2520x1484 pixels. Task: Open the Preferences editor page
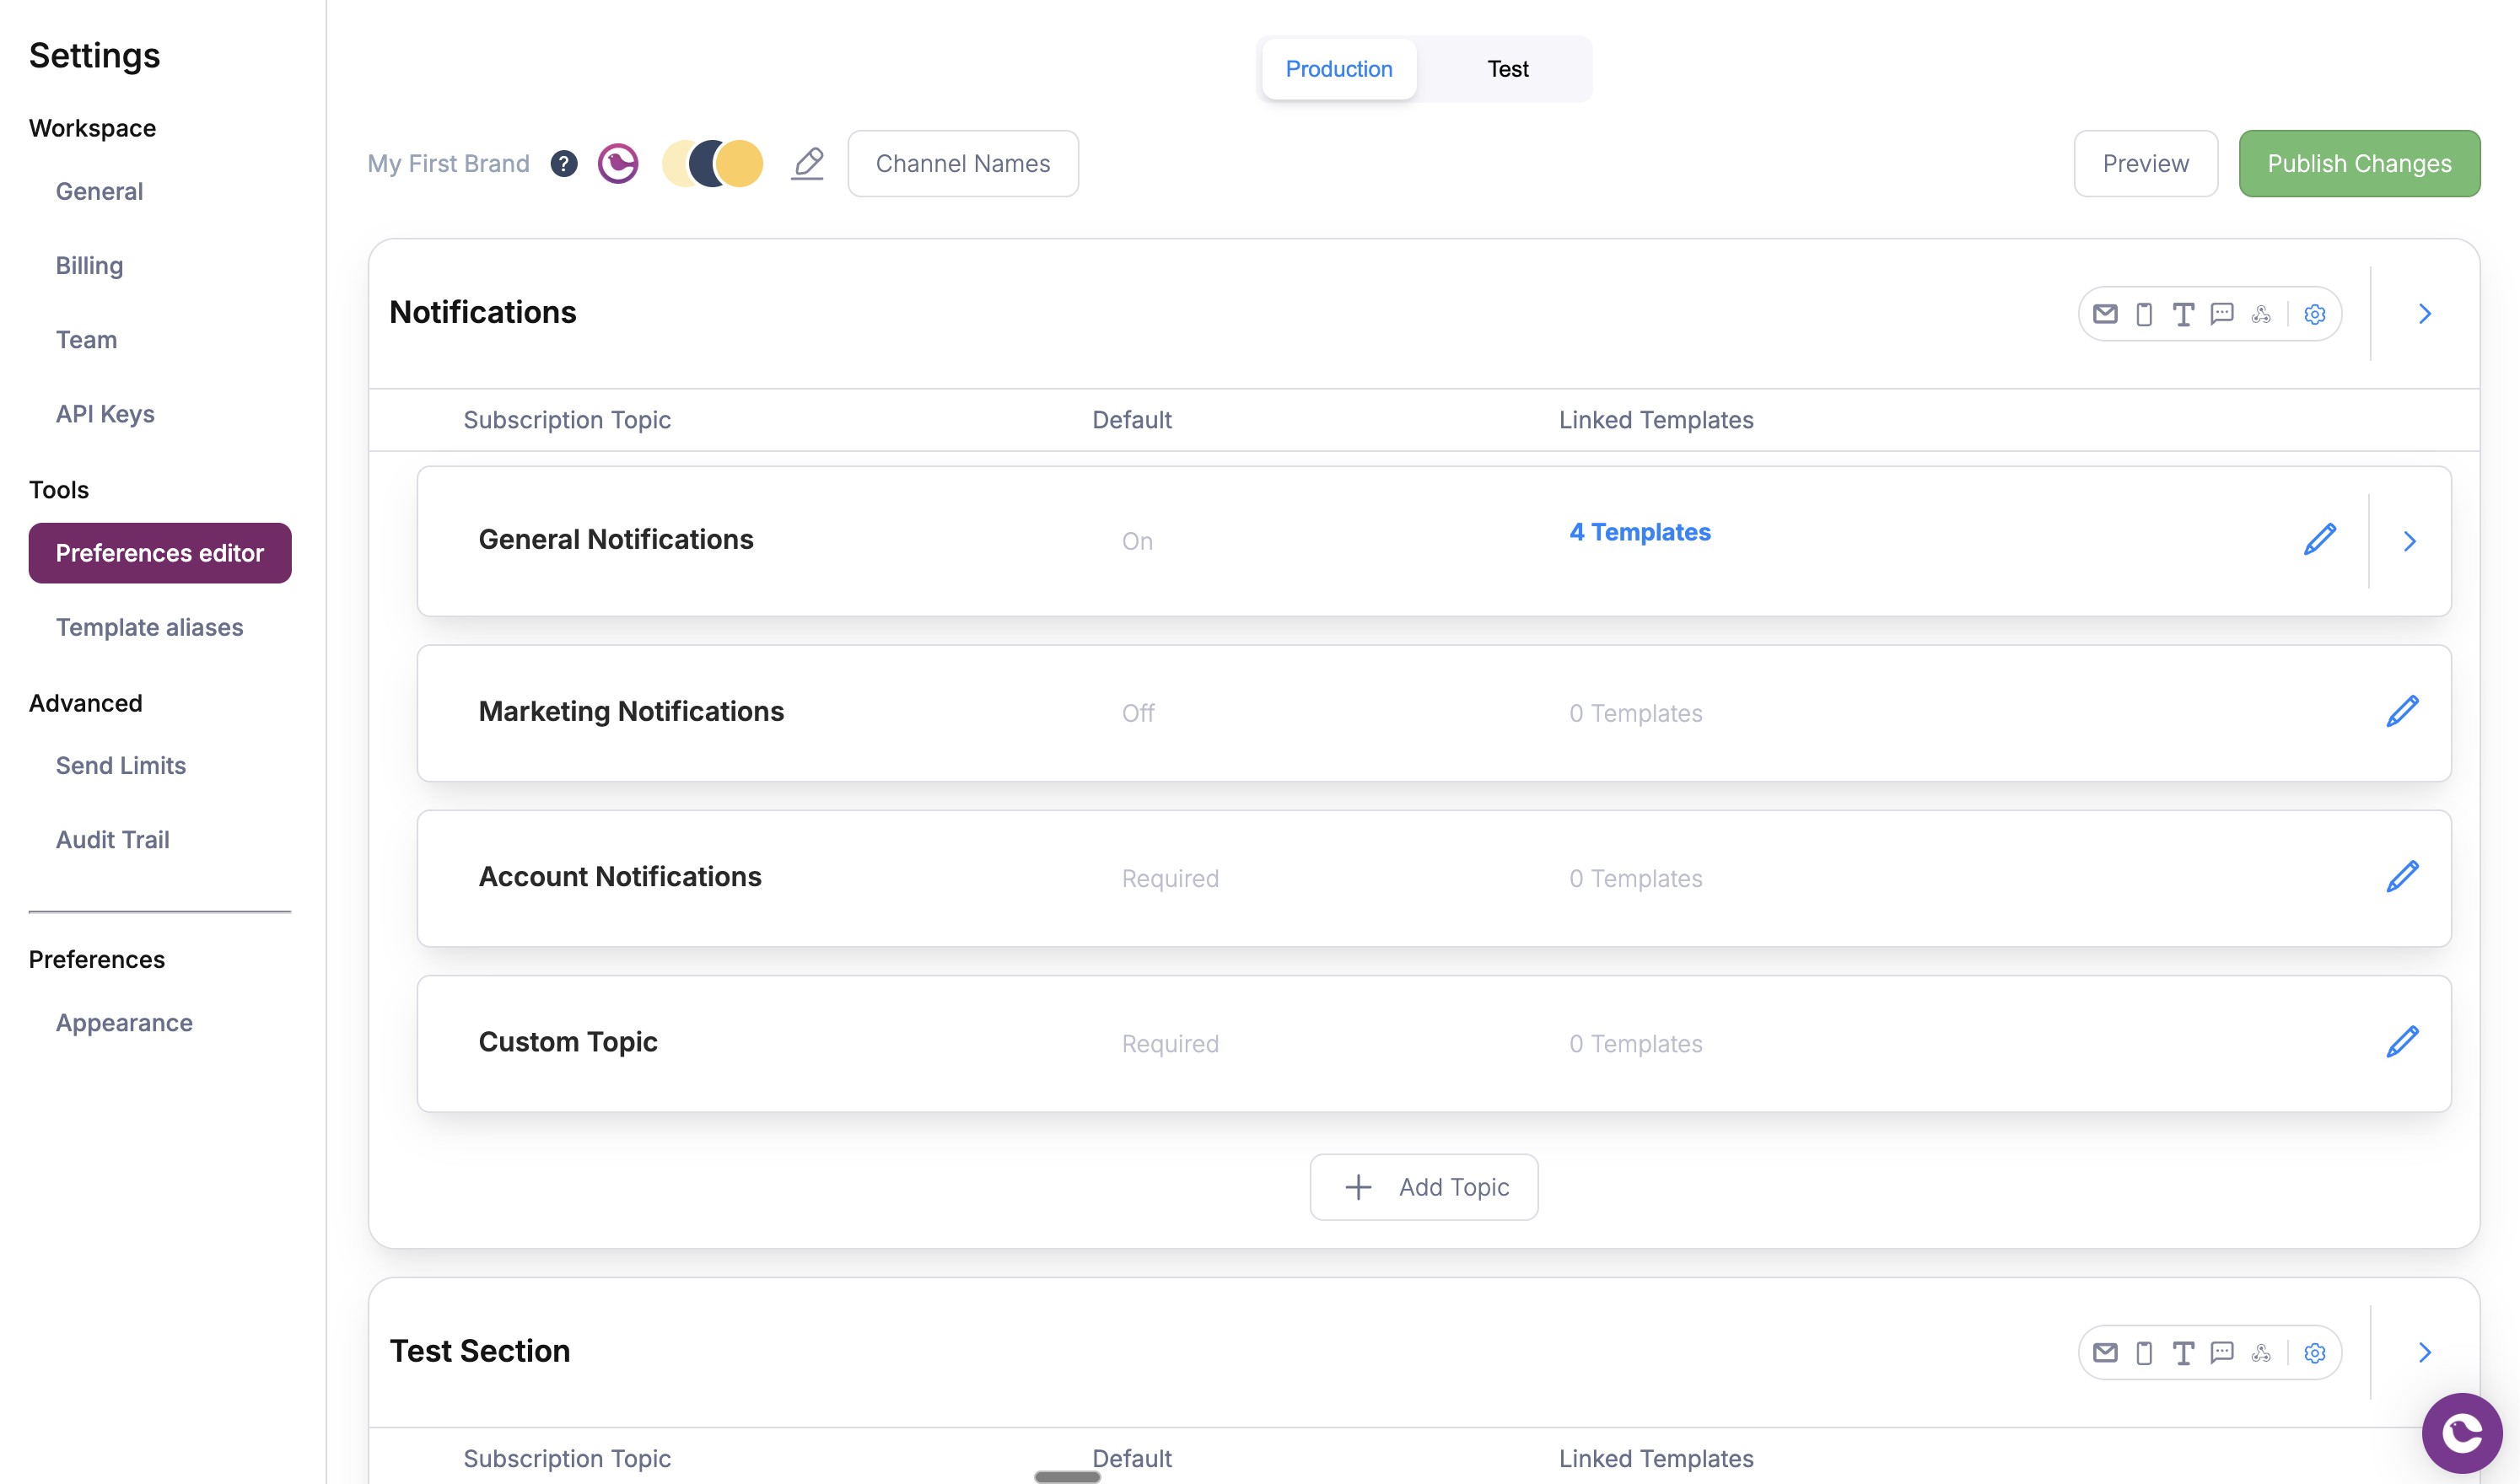point(159,552)
